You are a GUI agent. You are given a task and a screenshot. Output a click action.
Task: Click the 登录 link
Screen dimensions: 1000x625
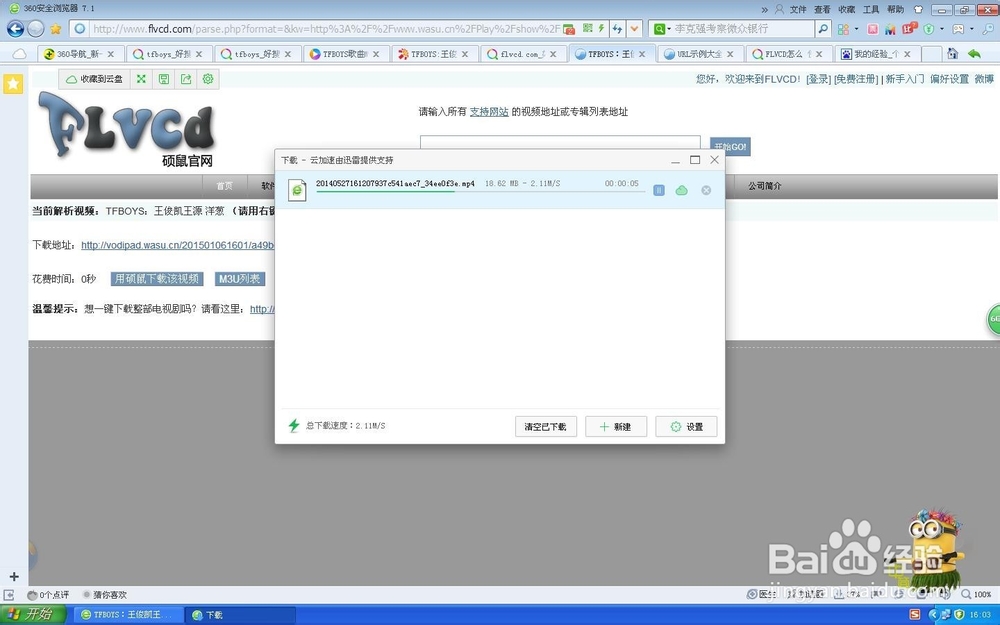tap(818, 79)
